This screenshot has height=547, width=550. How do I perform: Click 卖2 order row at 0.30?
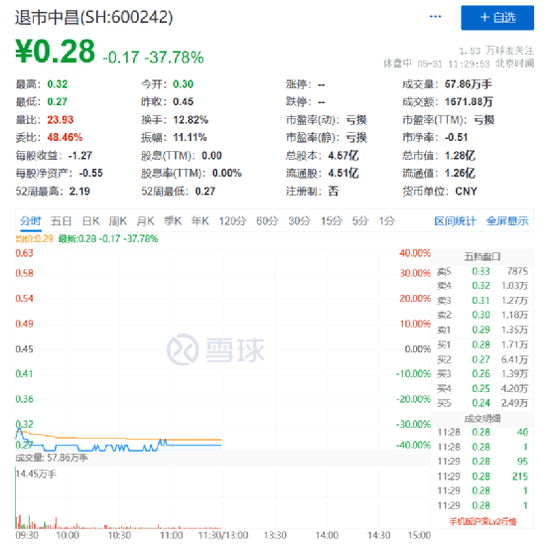(x=482, y=315)
